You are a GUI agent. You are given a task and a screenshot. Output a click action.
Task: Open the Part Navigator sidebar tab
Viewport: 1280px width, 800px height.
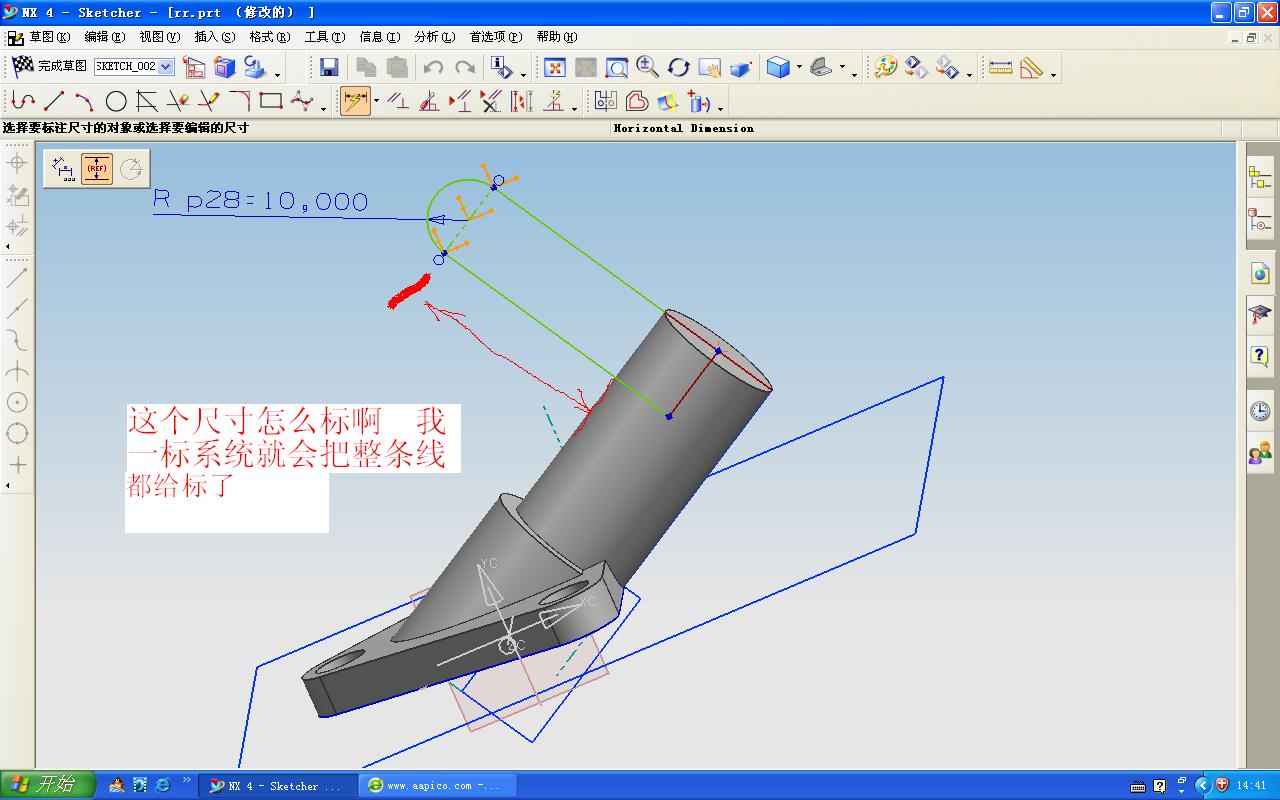pyautogui.click(x=1260, y=220)
